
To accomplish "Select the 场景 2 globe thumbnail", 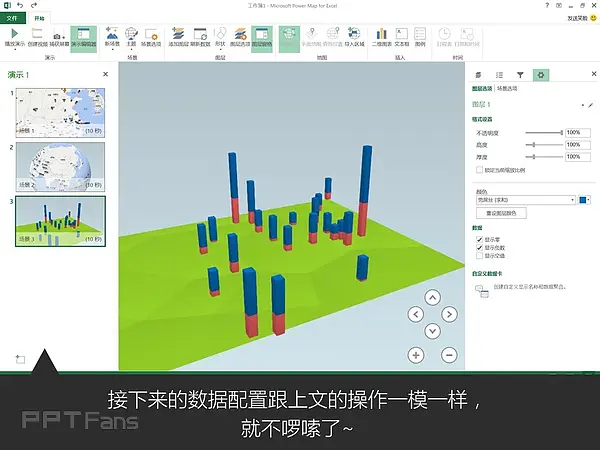I will [x=60, y=165].
